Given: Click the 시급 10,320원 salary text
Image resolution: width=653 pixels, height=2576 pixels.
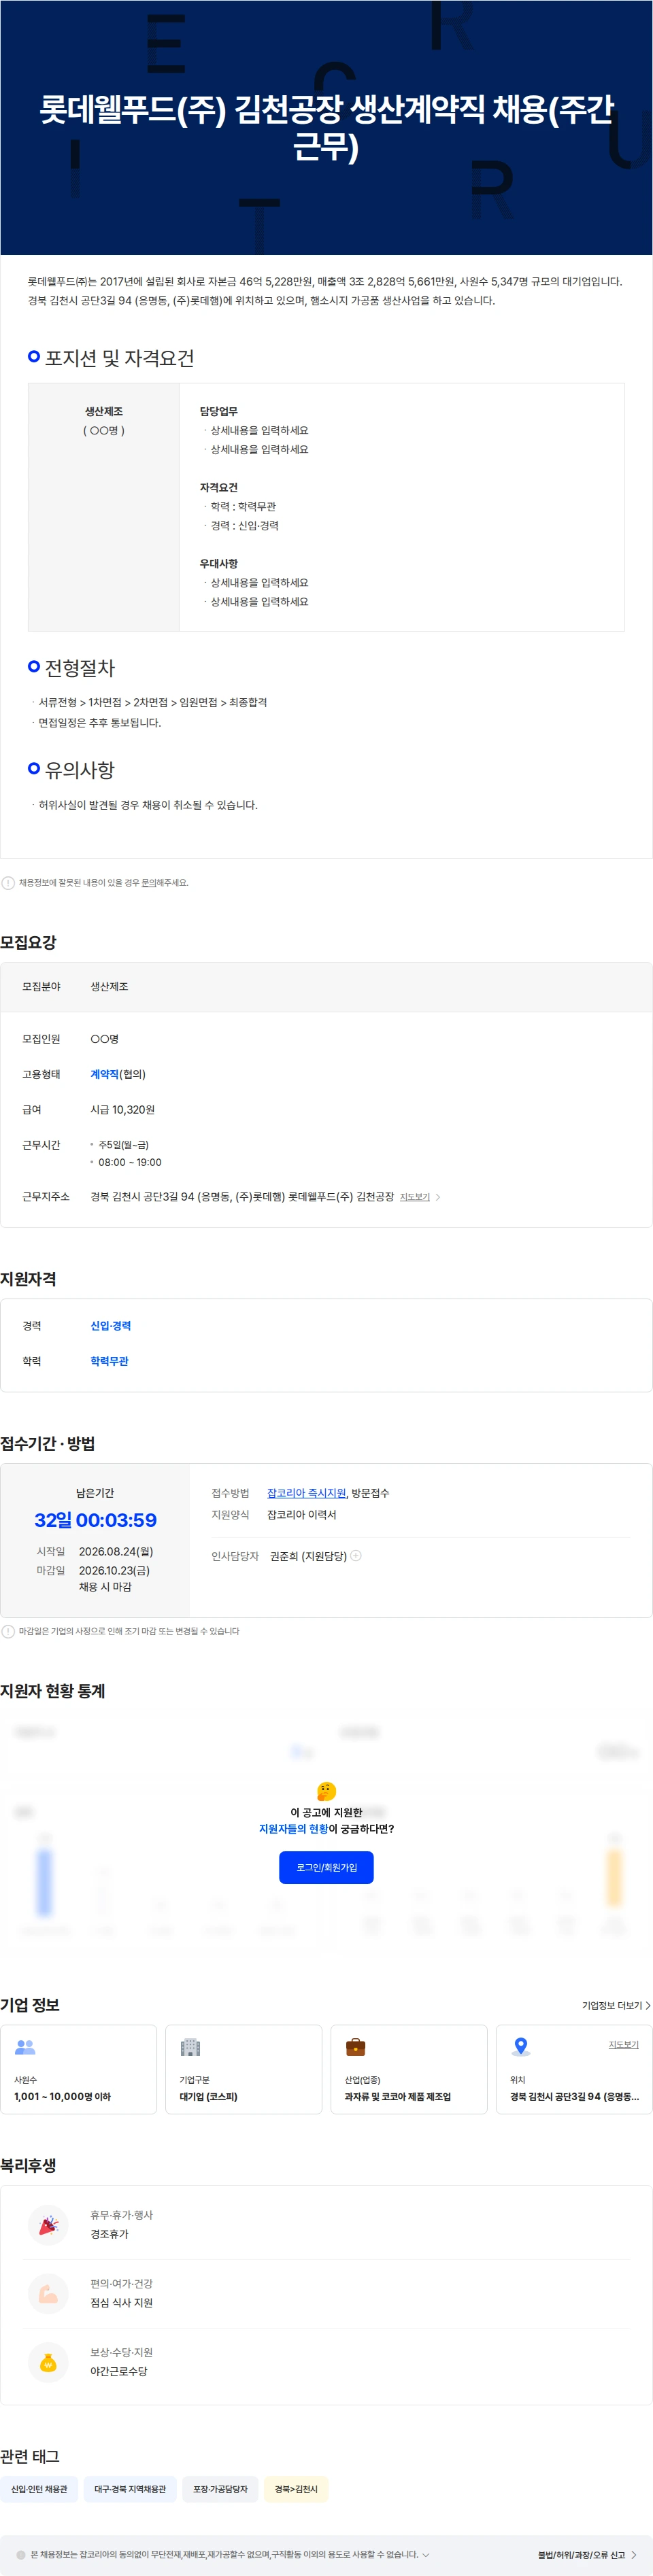Looking at the screenshot, I should click(122, 1110).
